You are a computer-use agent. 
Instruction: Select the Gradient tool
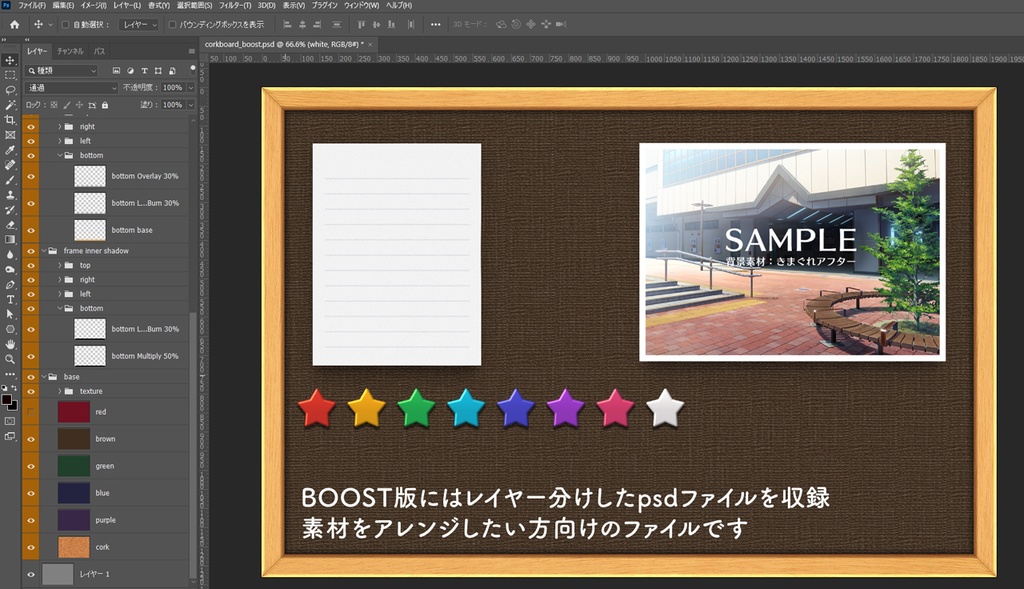(x=10, y=240)
